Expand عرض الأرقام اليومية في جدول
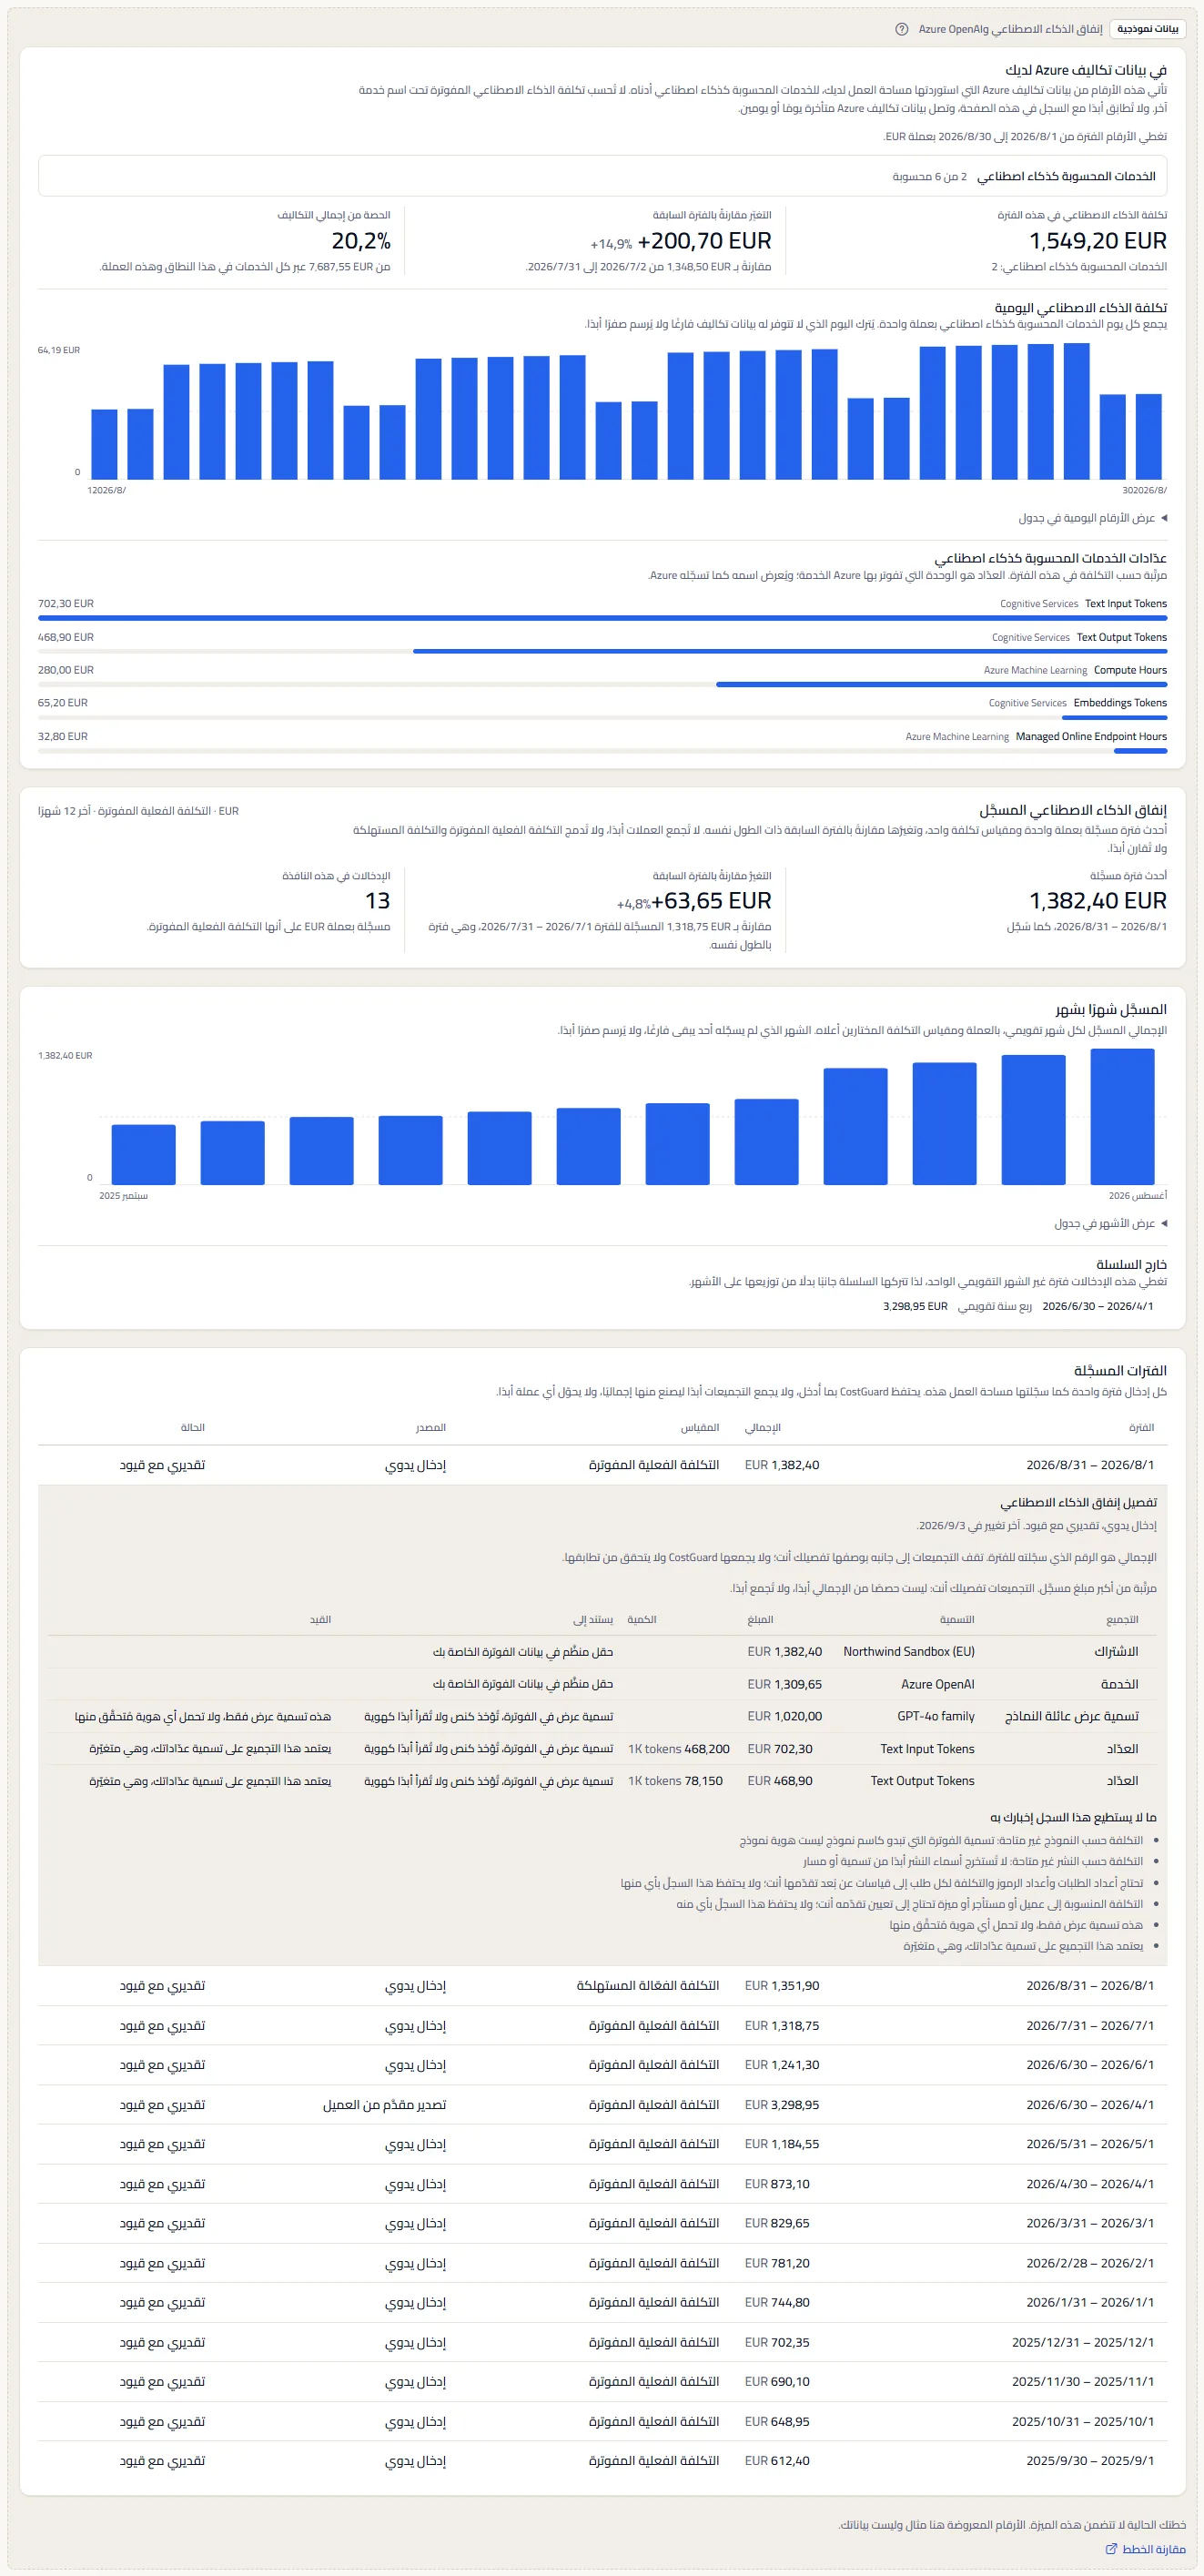The width and height of the screenshot is (1204, 2576). [1093, 518]
